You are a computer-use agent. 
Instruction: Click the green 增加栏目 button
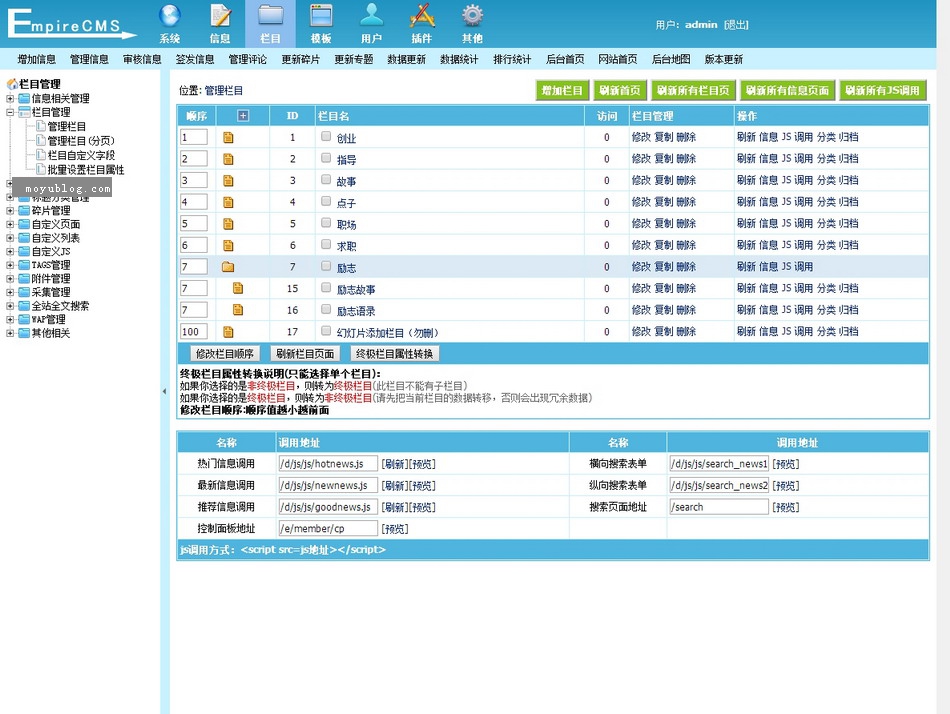click(562, 90)
